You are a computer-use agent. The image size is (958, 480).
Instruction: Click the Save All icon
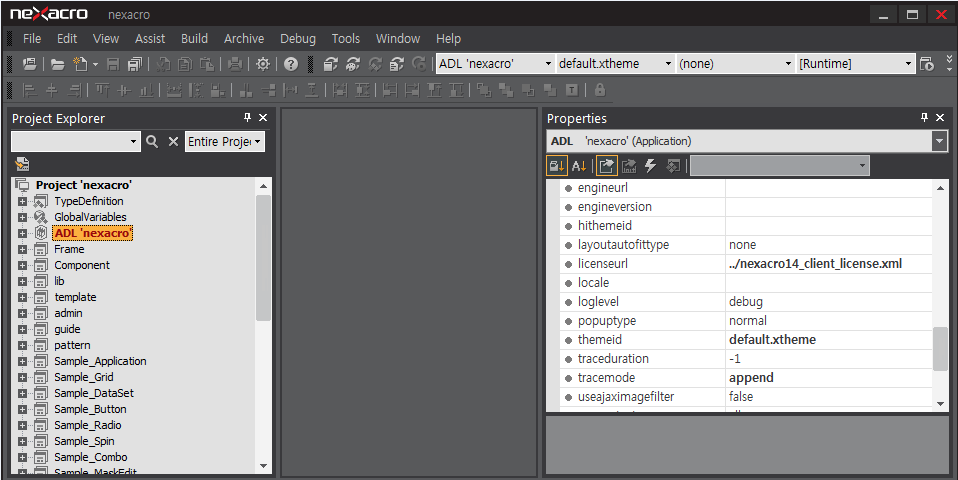[134, 64]
